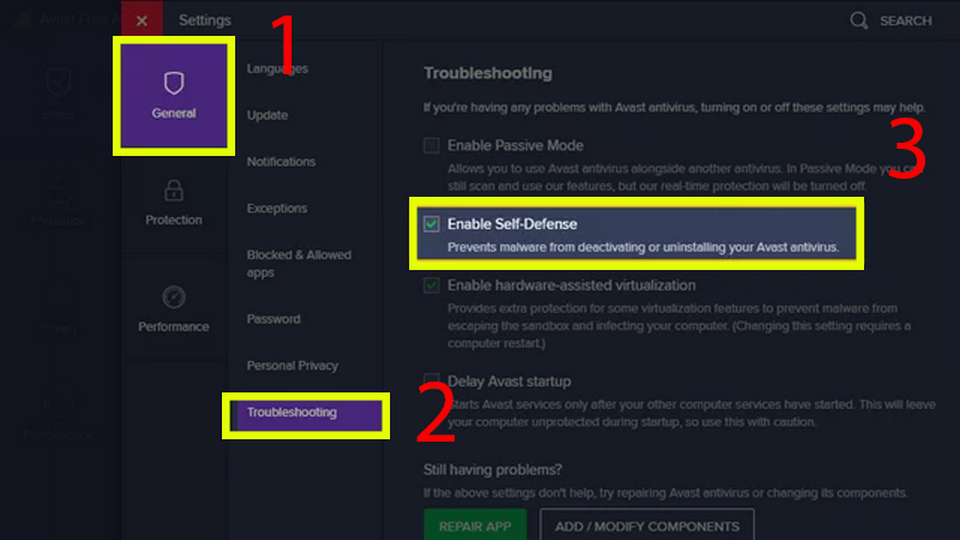Select the Troubleshooting menu item
Screen dimensions: 960x540
point(306,415)
